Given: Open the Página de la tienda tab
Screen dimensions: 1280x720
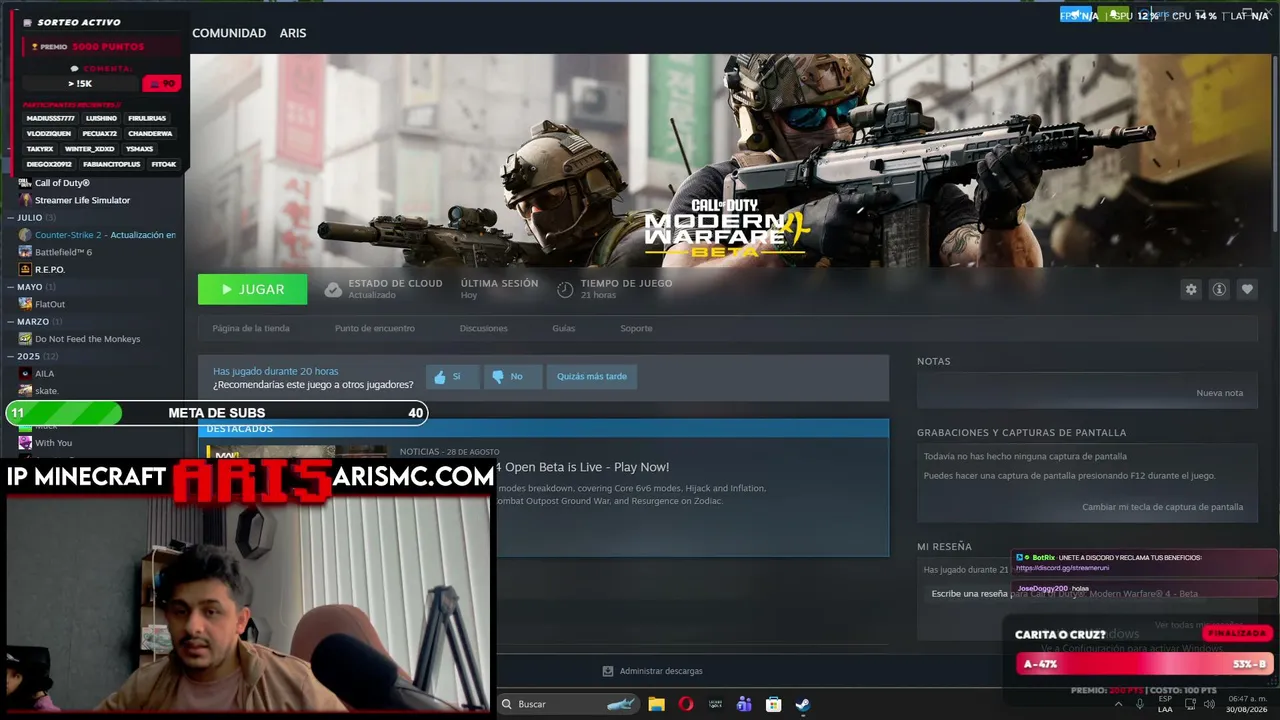Looking at the screenshot, I should coord(251,328).
